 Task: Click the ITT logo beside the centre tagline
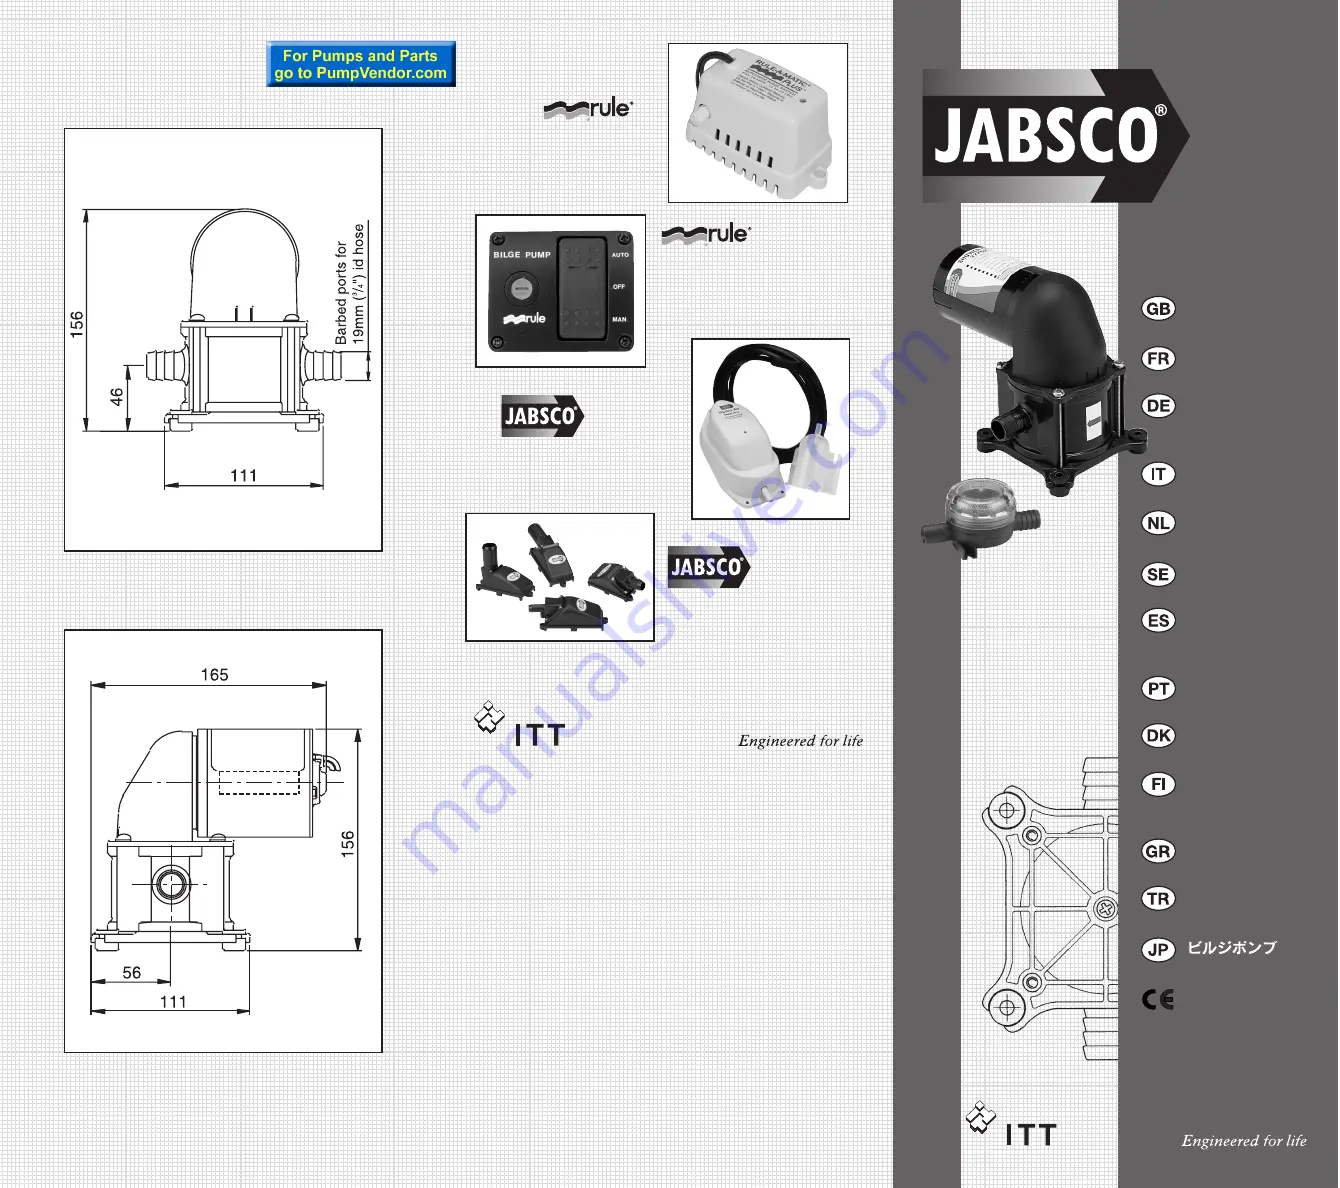pyautogui.click(x=520, y=724)
